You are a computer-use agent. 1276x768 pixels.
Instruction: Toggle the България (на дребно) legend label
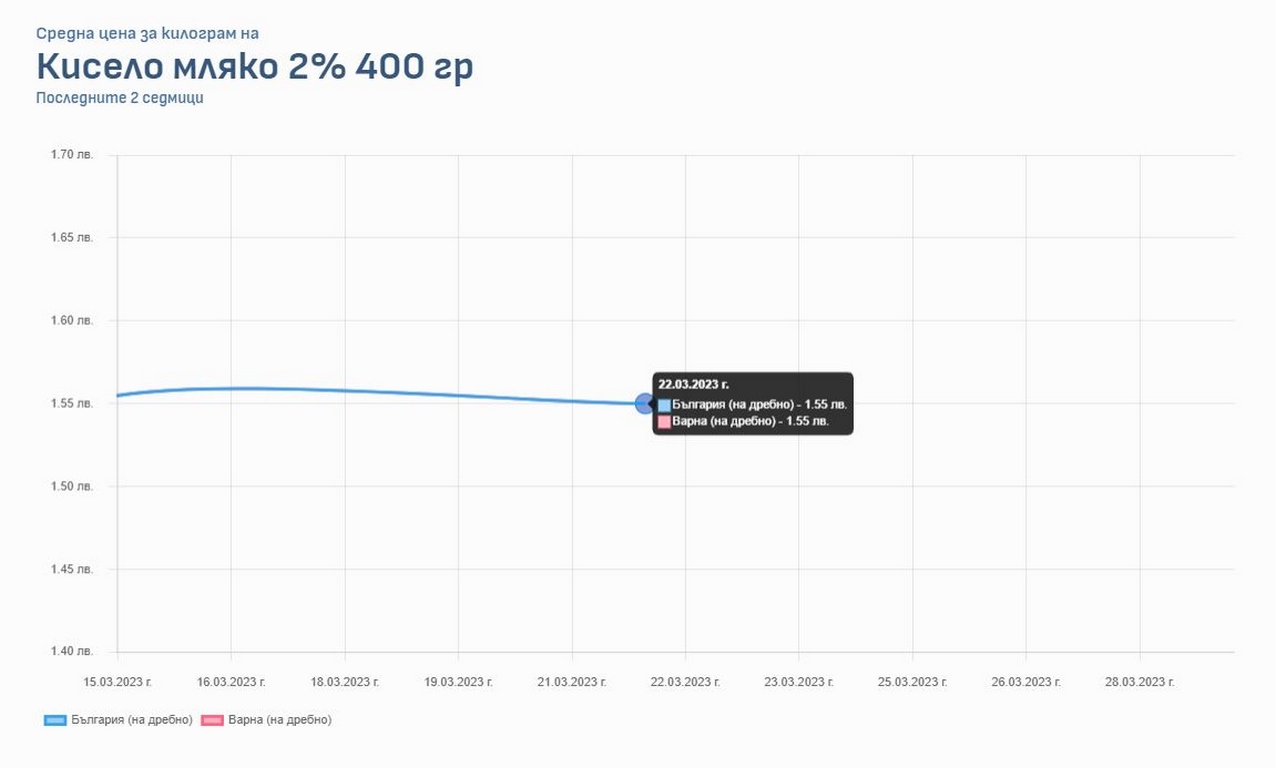[131, 720]
